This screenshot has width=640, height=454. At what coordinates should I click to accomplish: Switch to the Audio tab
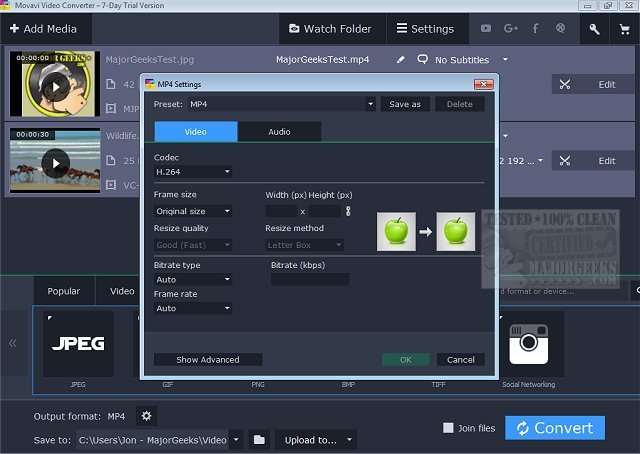(279, 131)
